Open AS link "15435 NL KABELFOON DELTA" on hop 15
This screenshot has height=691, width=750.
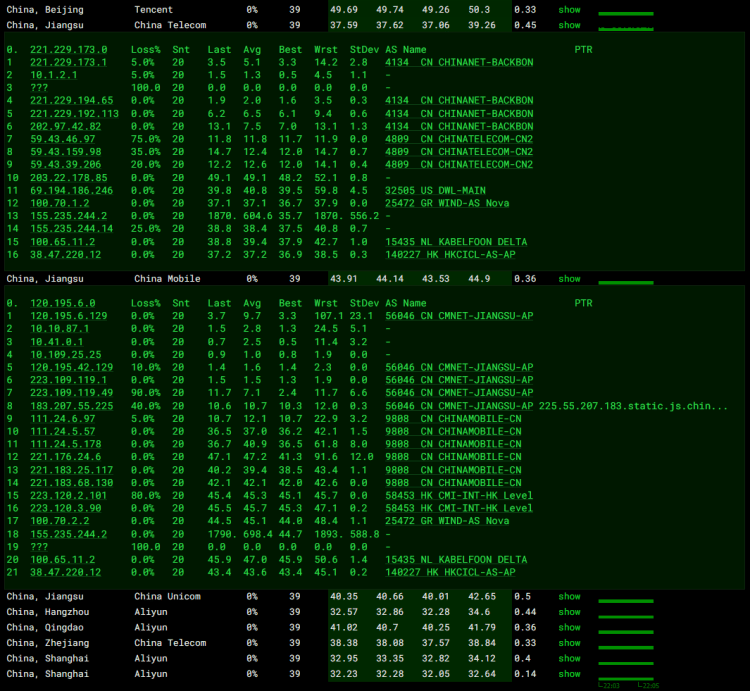(x=456, y=242)
